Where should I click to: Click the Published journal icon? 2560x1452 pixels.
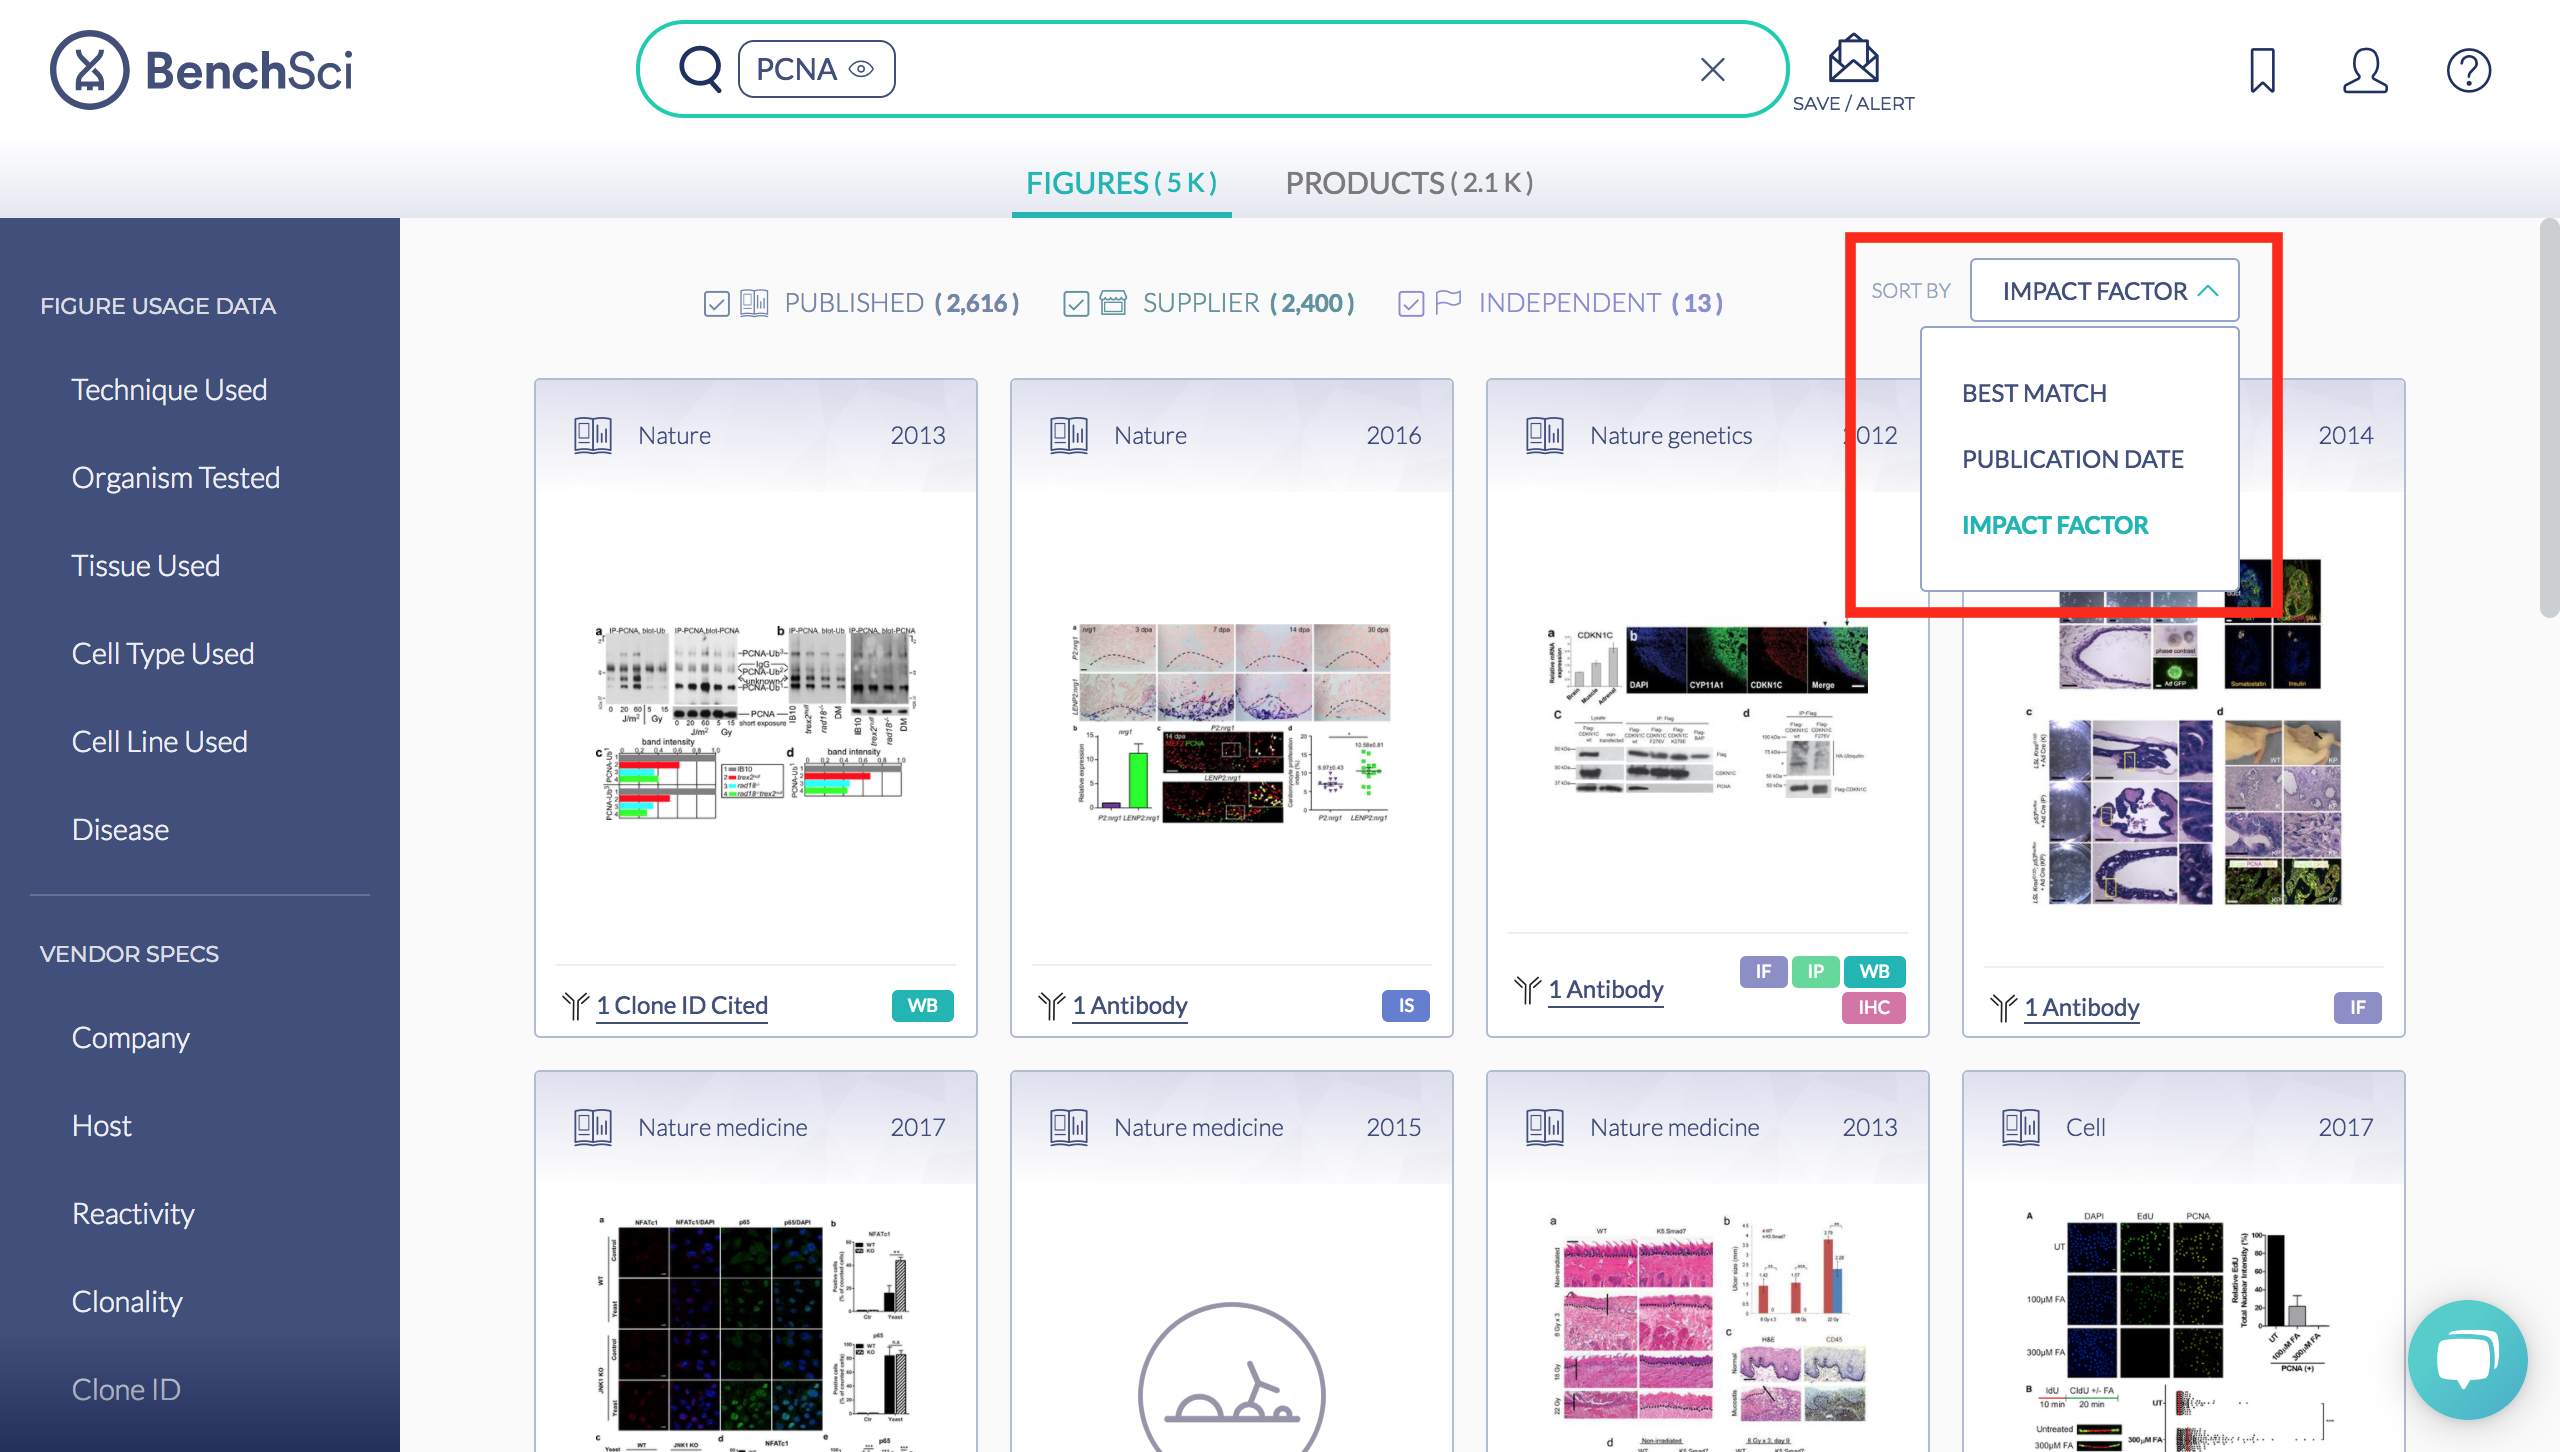click(754, 302)
